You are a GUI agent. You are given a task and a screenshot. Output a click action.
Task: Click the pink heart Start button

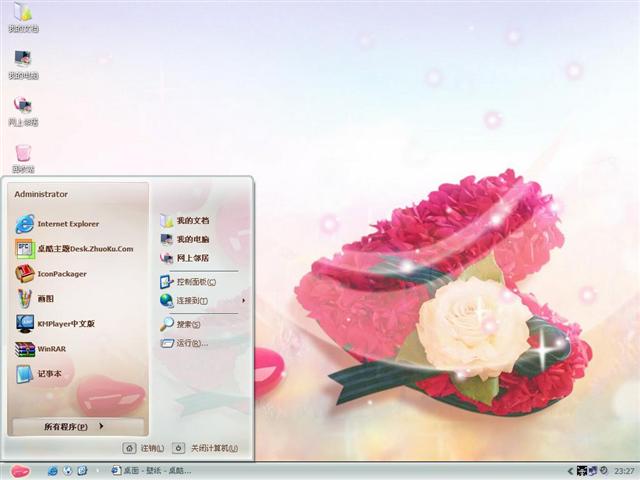click(x=20, y=471)
